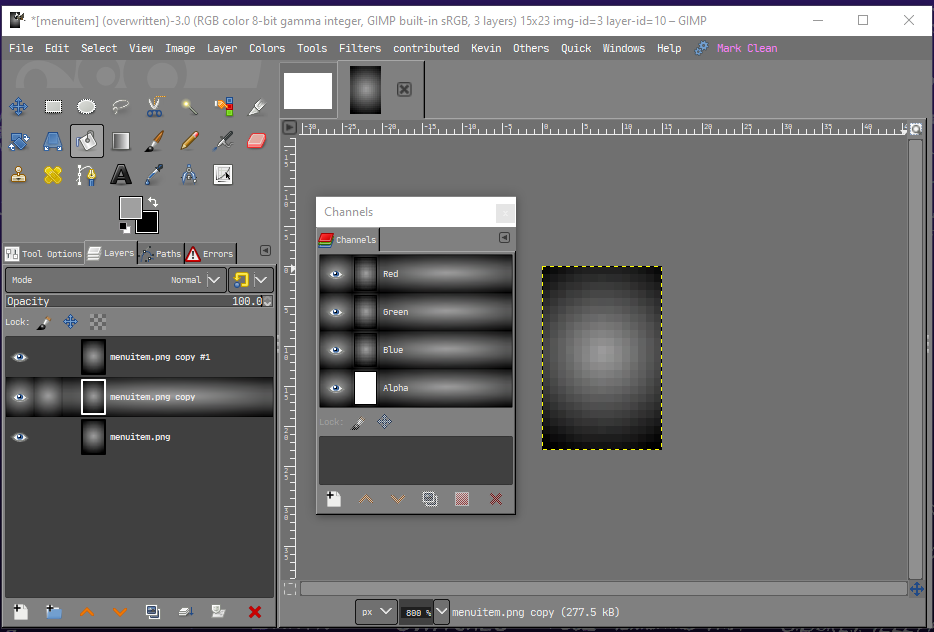Click the Color Picker eyedropper tool
Image resolution: width=934 pixels, height=632 pixels.
[x=155, y=175]
